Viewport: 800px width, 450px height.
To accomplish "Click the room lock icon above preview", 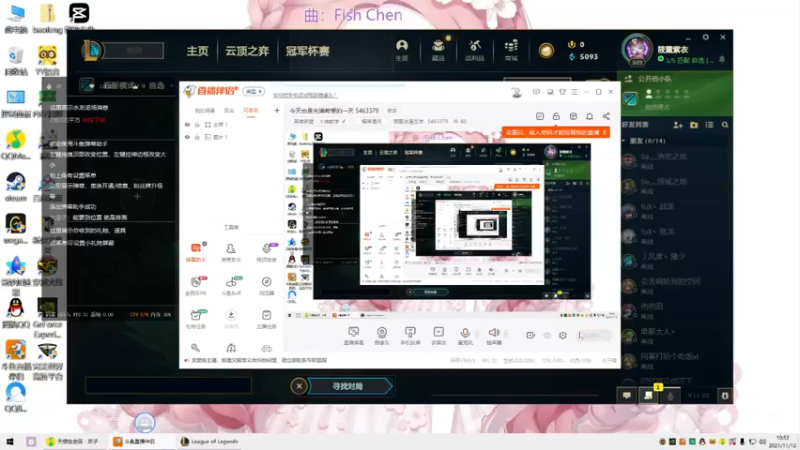I will (x=556, y=116).
